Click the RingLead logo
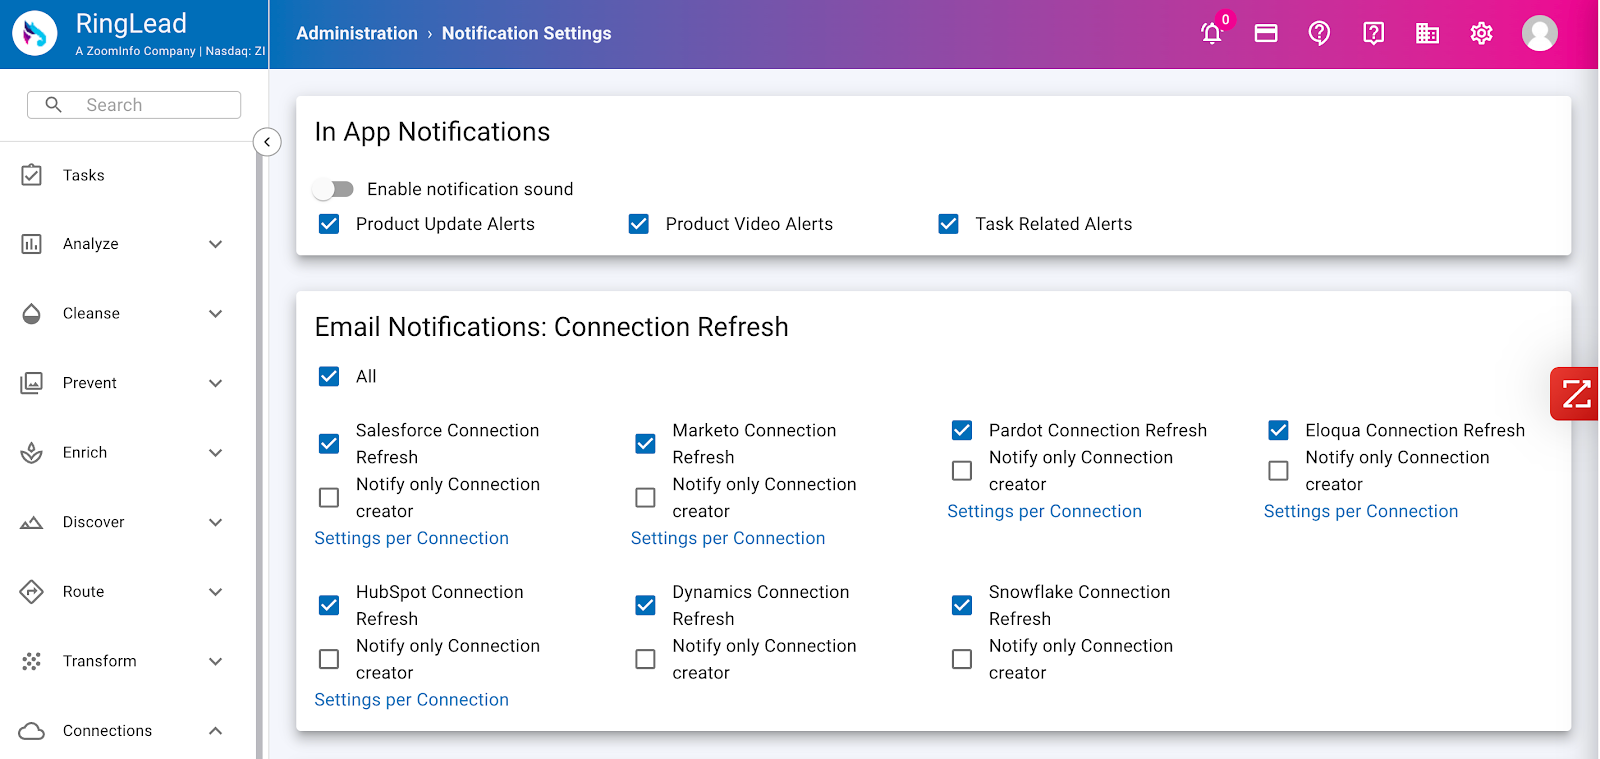1600x759 pixels. point(35,34)
